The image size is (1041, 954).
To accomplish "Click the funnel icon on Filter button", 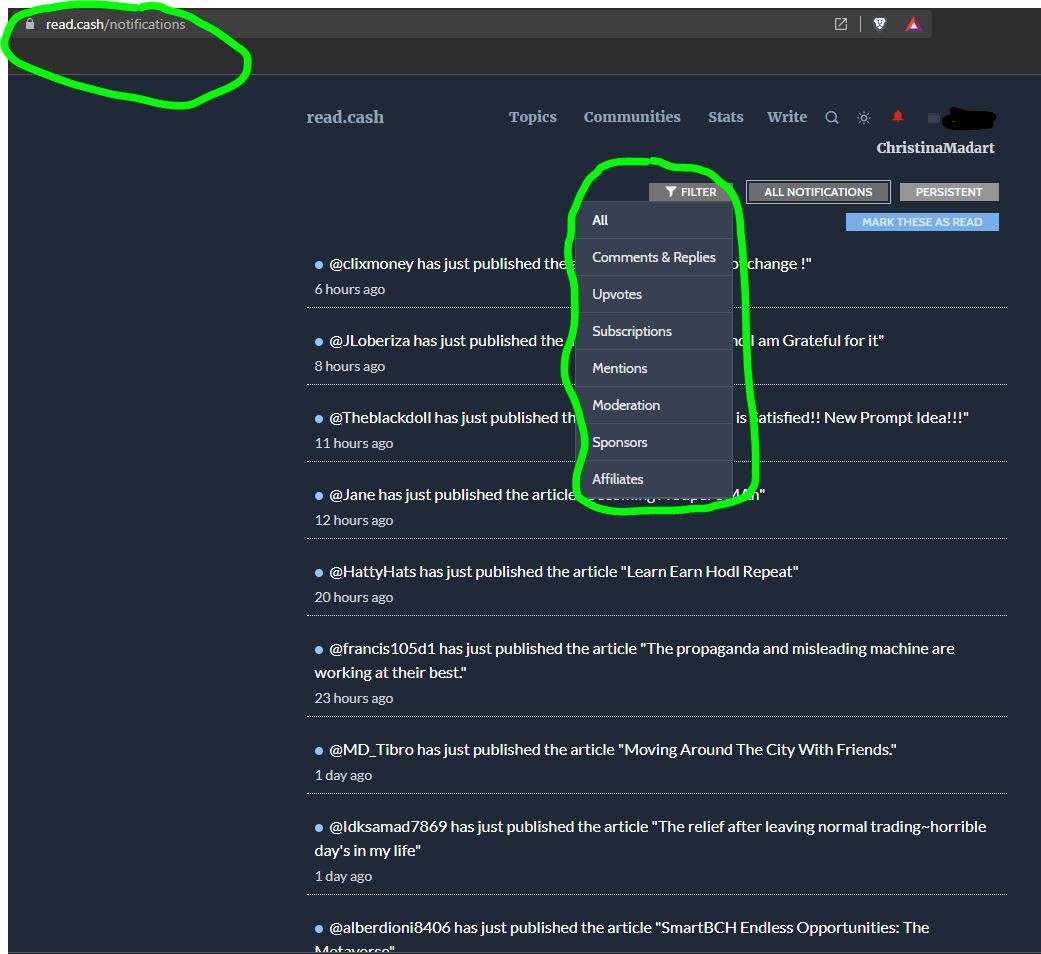I will [671, 192].
